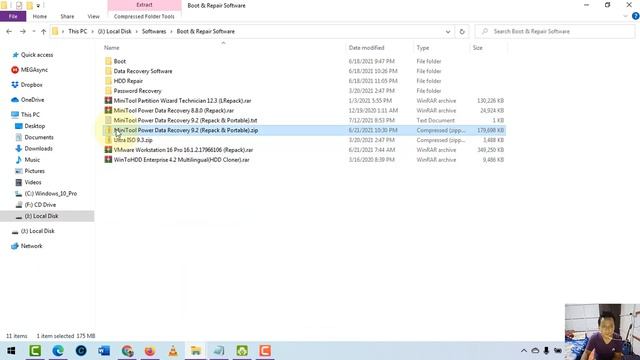Image resolution: width=640 pixels, height=360 pixels.
Task: Launch Microsoft Edge from the taskbar
Action: pos(58,351)
